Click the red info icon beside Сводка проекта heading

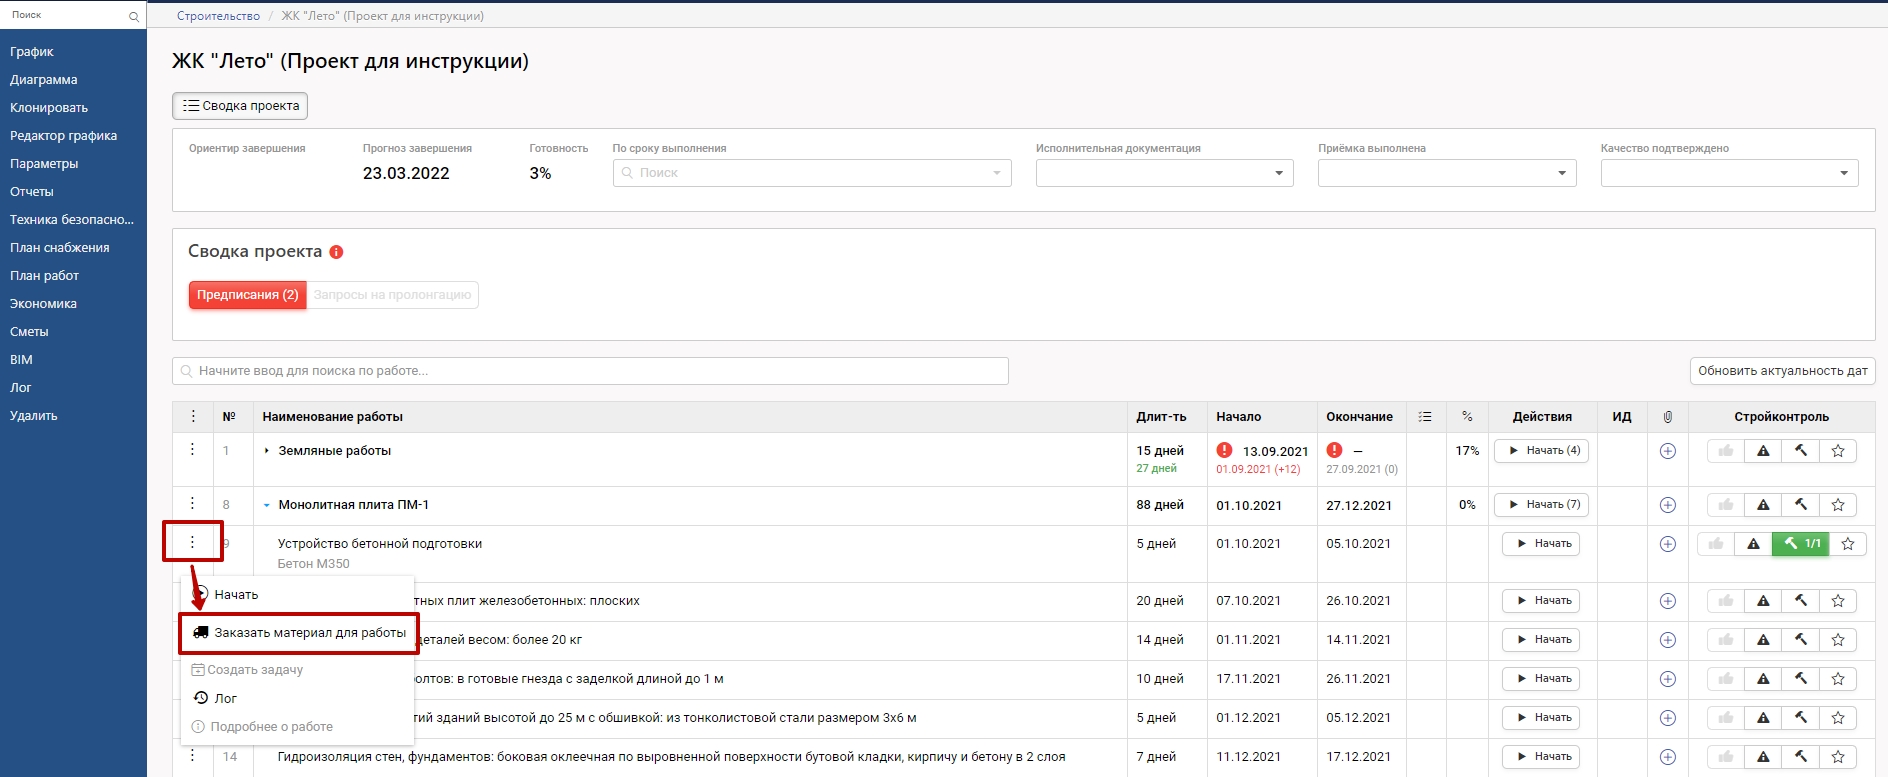click(336, 252)
